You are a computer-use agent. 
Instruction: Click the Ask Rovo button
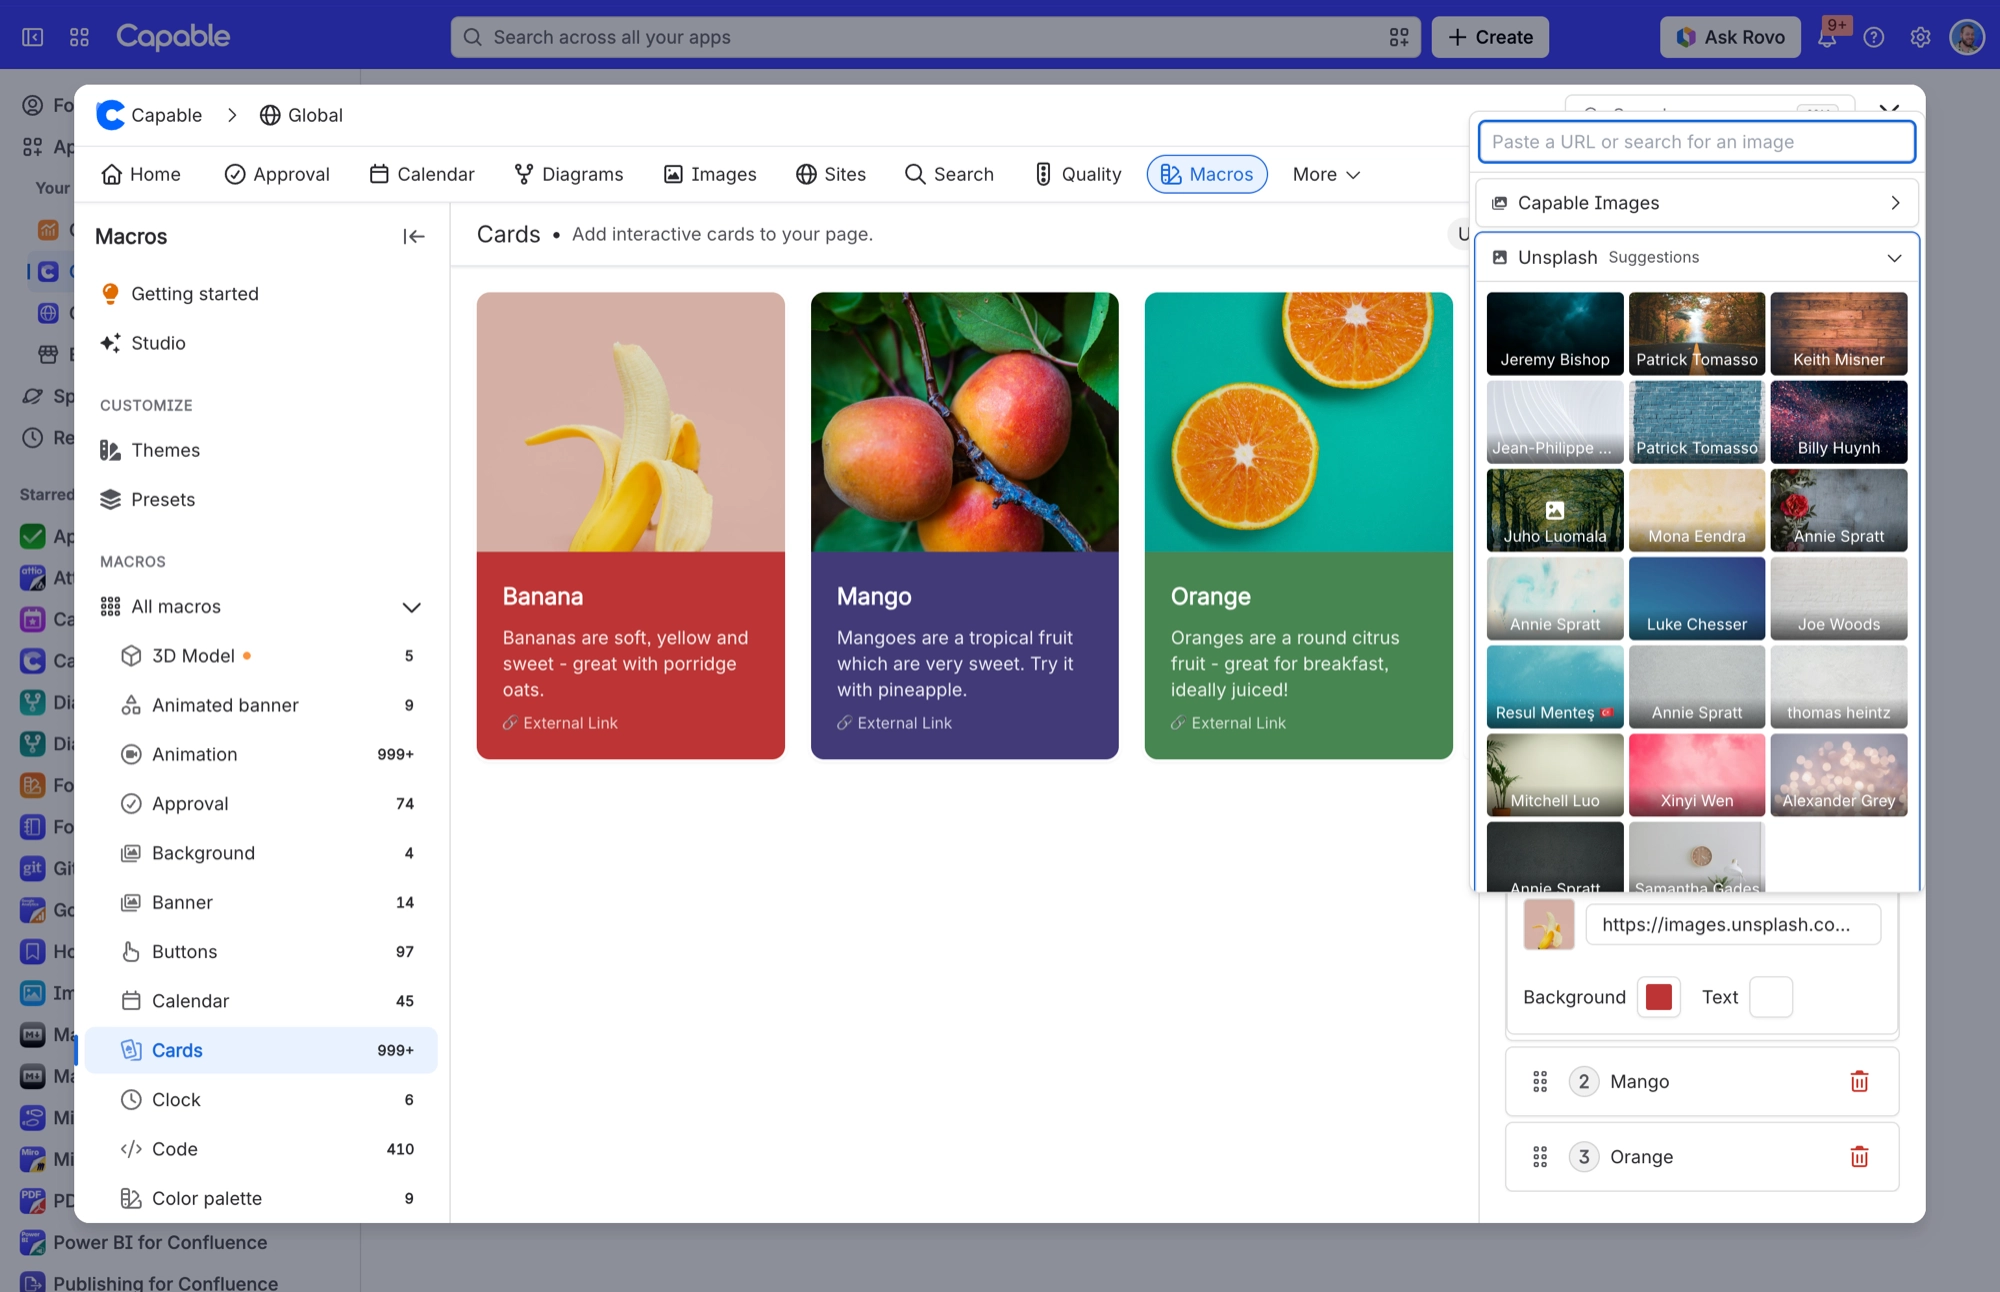pos(1730,37)
